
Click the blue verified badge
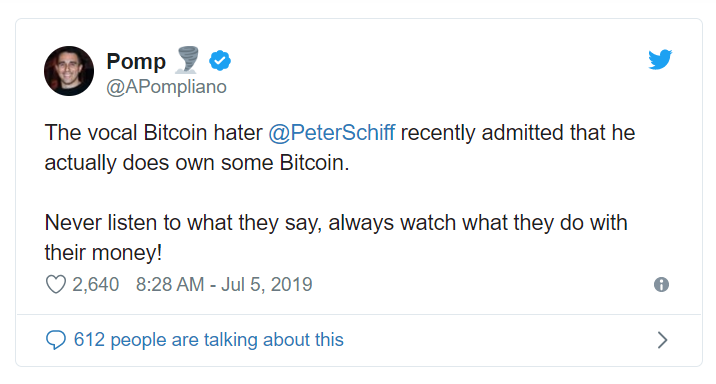220,61
